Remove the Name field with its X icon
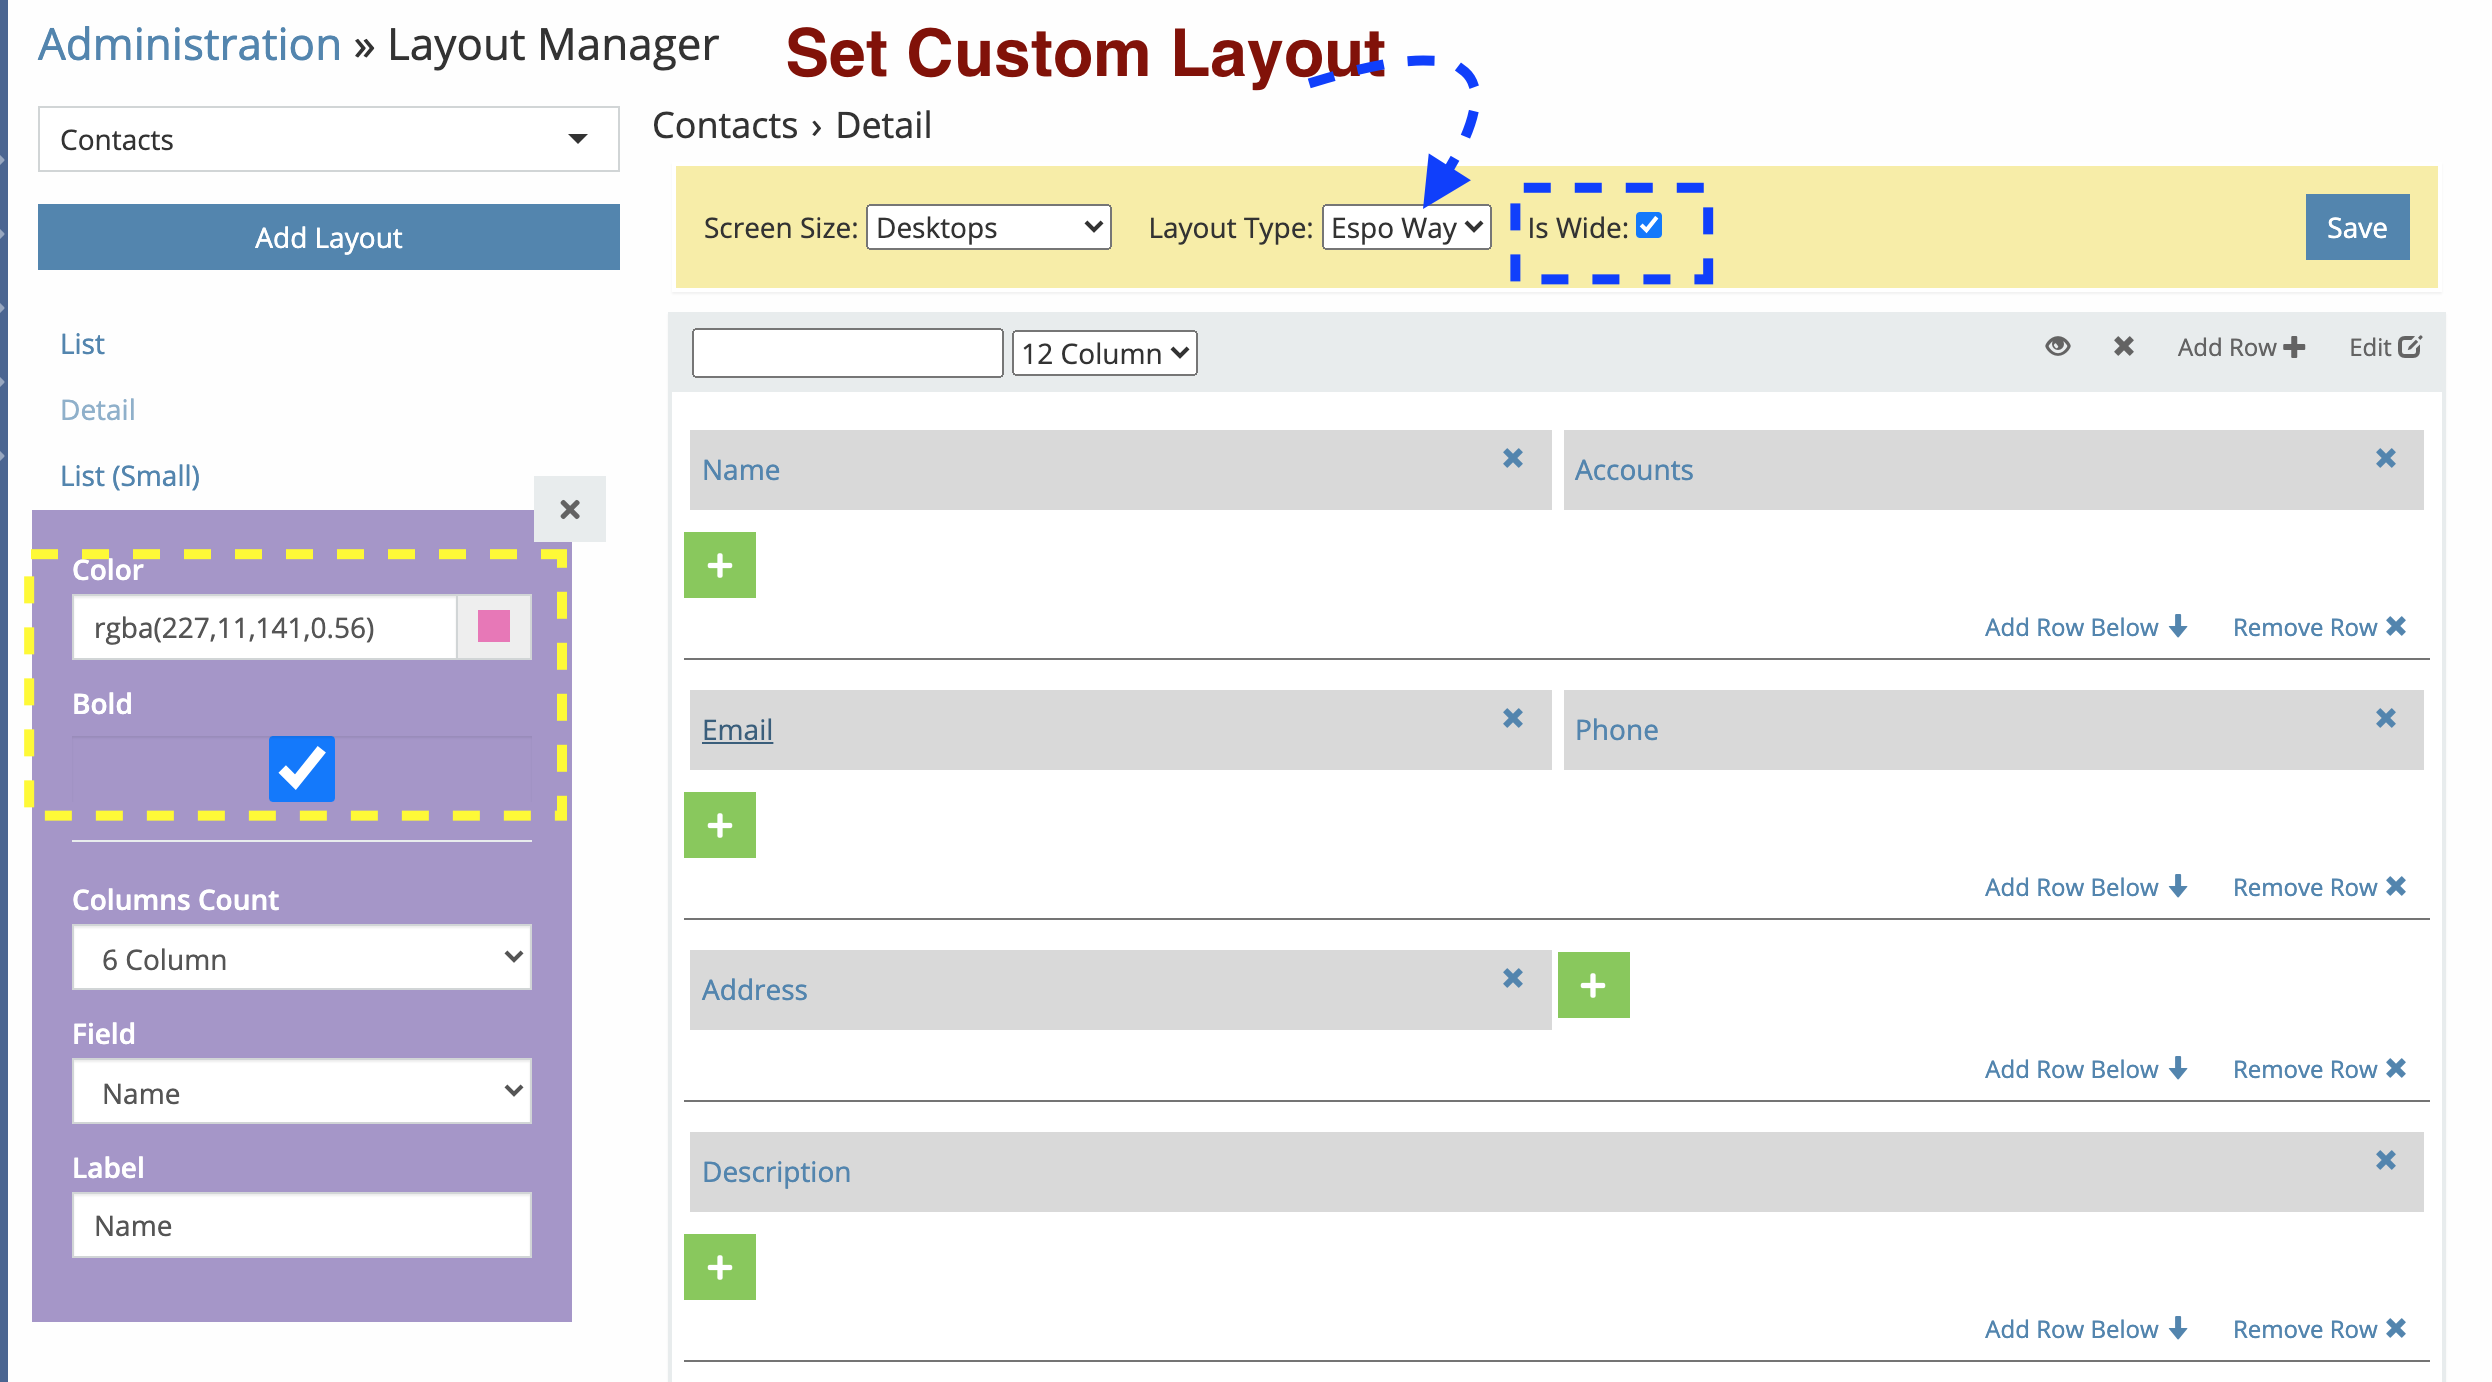Screen dimensions: 2492x1382 [x=1512, y=458]
